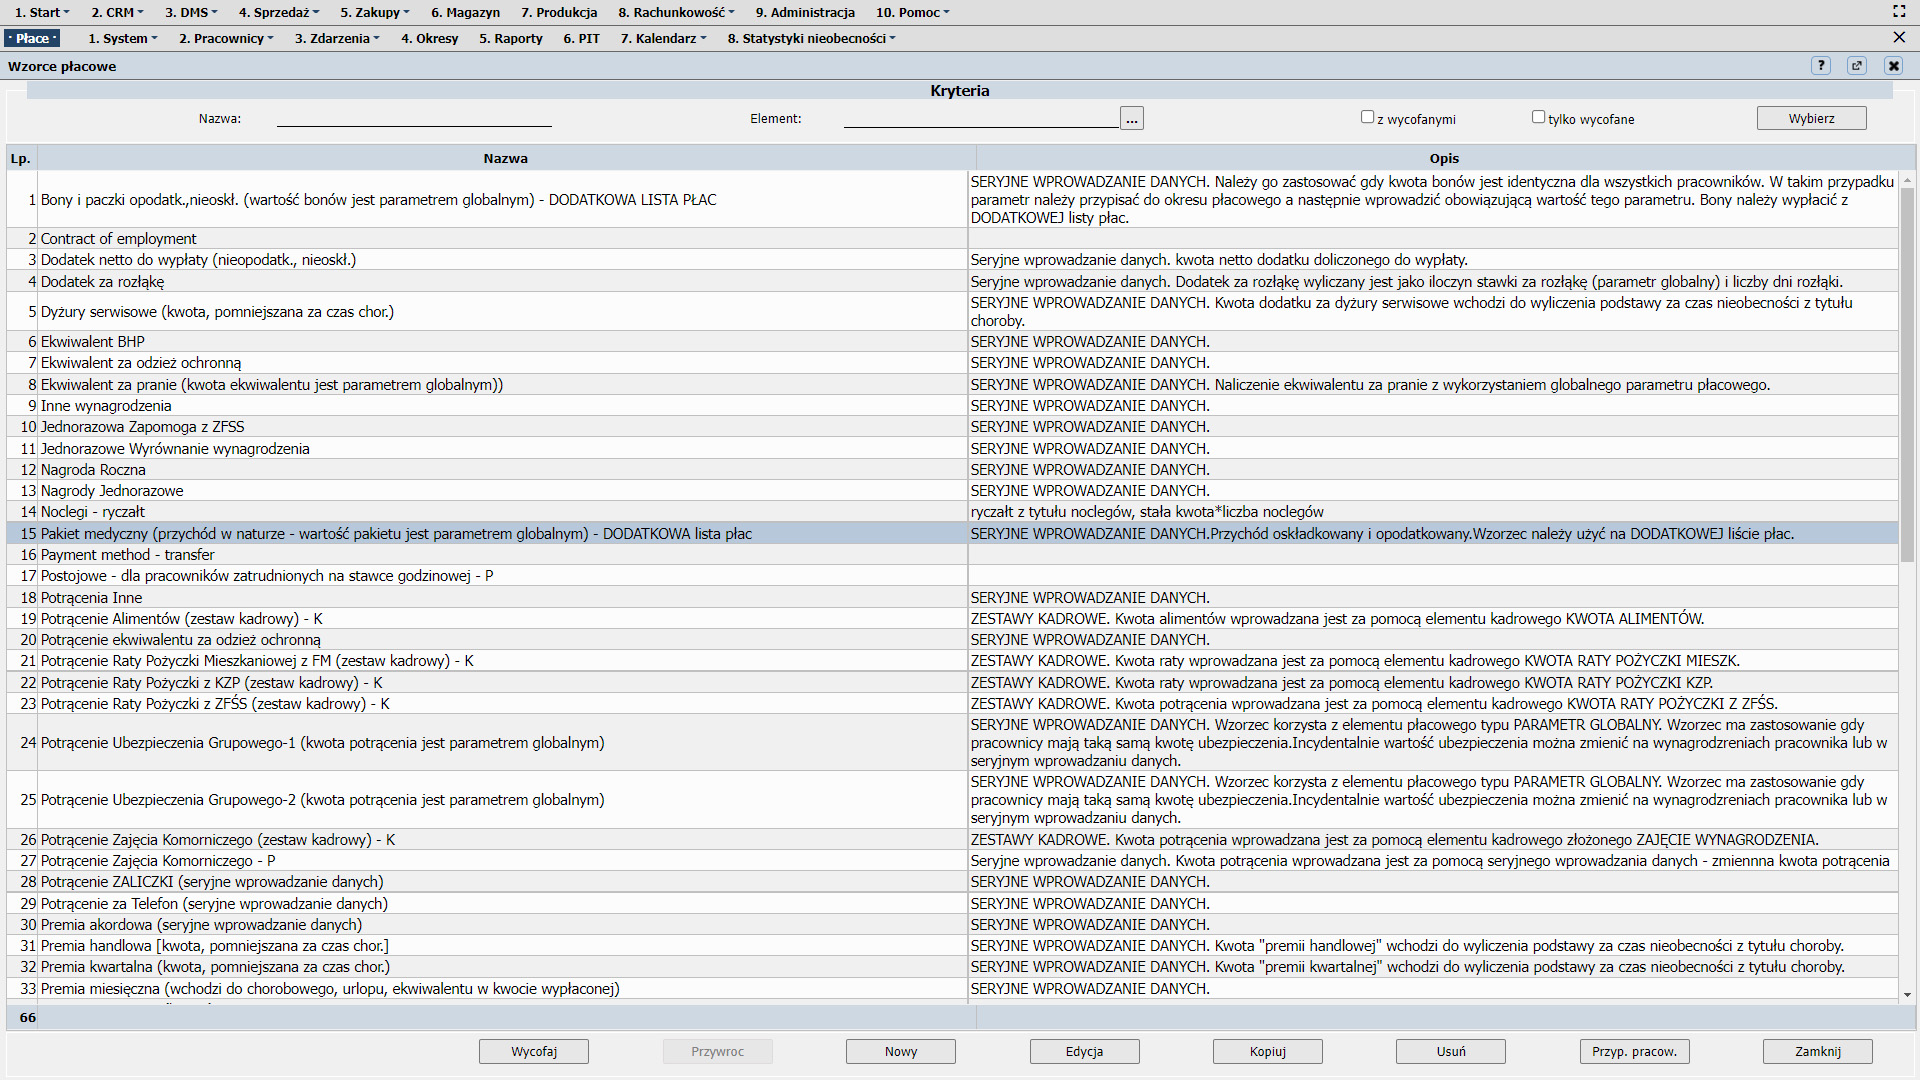The width and height of the screenshot is (1920, 1080).
Task: Open the 10. Pomoc dropdown
Action: coord(913,12)
